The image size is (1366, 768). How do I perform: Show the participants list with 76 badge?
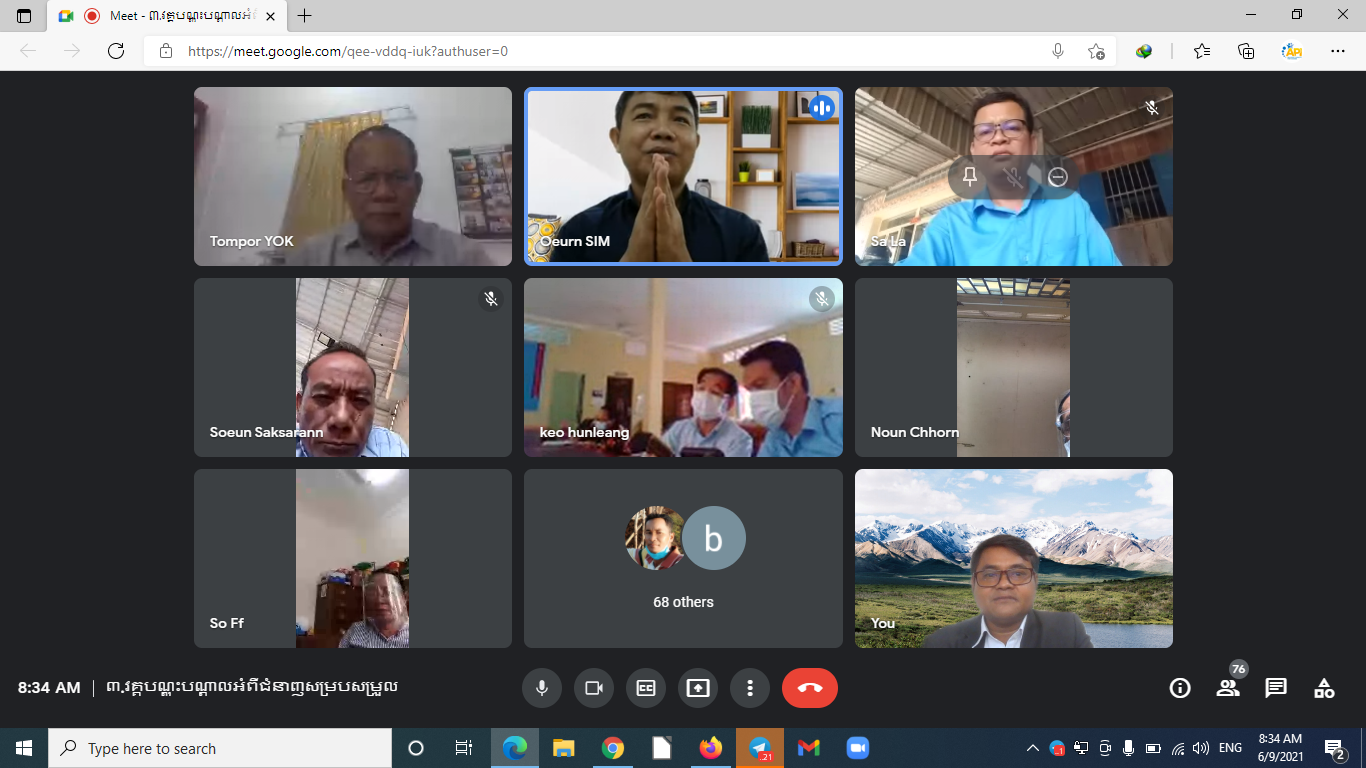point(1228,688)
